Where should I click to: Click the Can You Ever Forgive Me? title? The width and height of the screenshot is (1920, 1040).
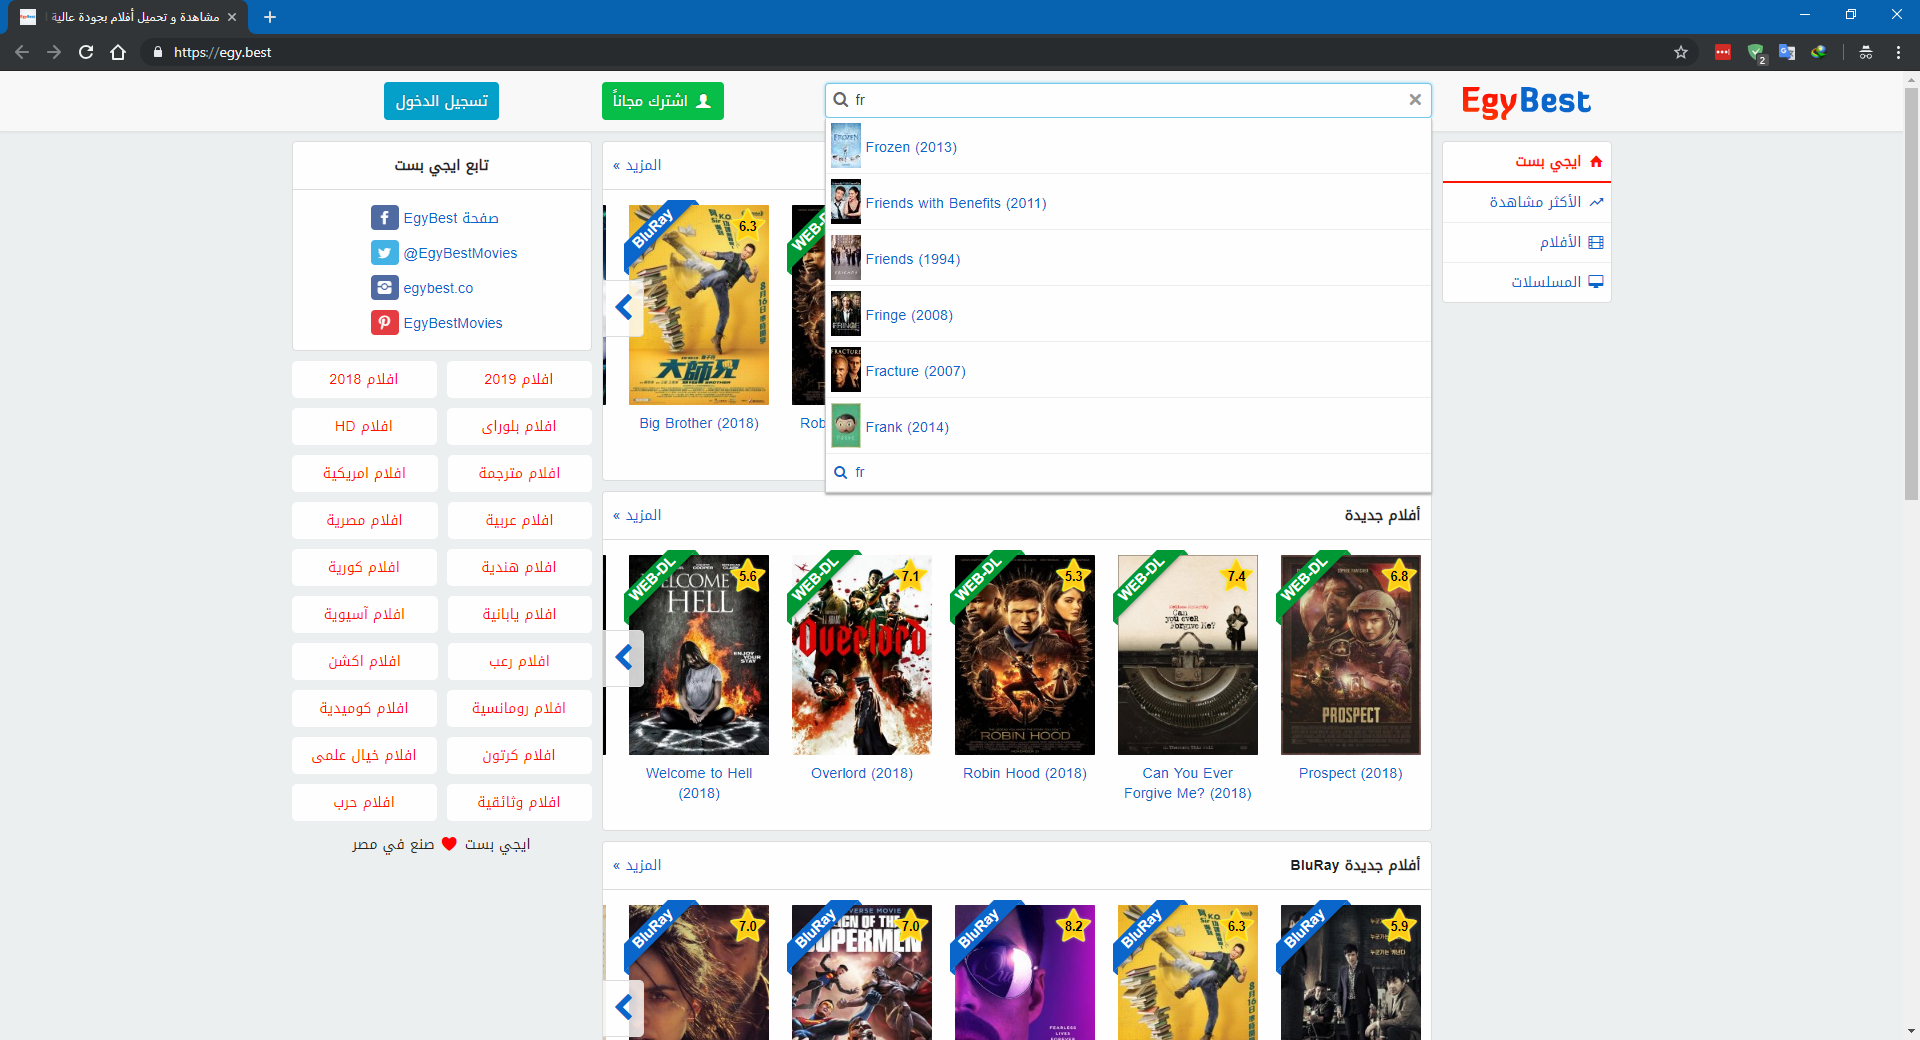[1188, 783]
